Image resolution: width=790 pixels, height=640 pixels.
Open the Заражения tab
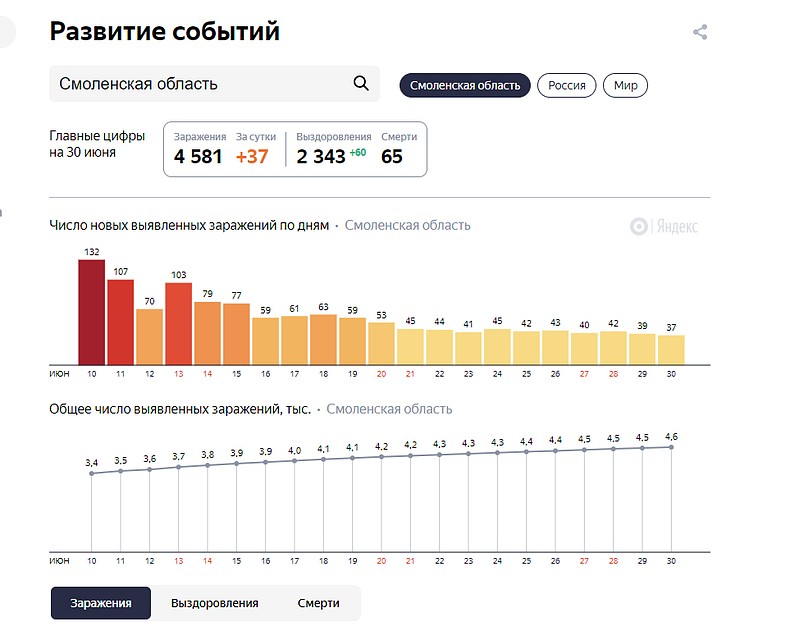click(x=101, y=603)
